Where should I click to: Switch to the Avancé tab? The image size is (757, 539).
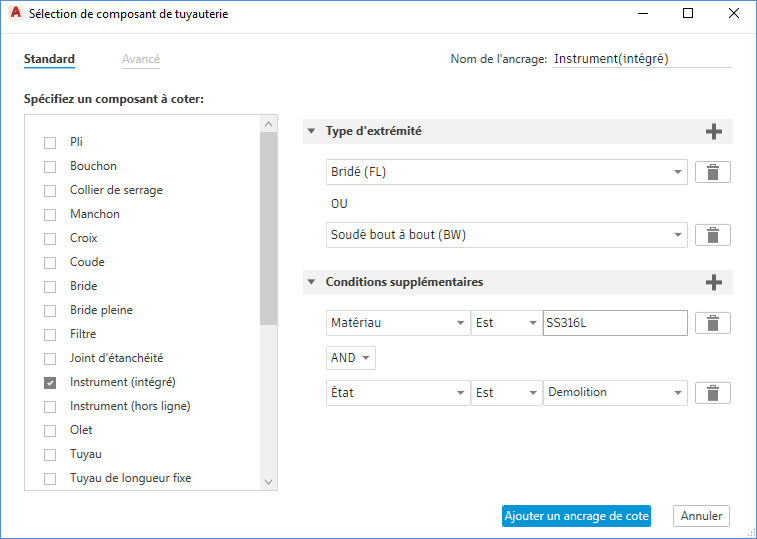141,59
